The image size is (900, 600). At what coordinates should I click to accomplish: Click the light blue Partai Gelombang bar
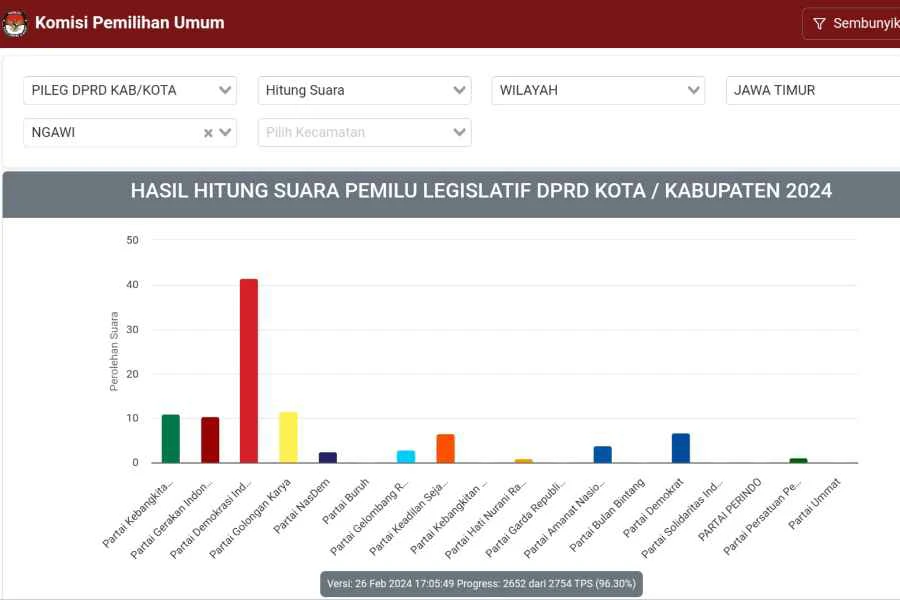click(x=406, y=456)
